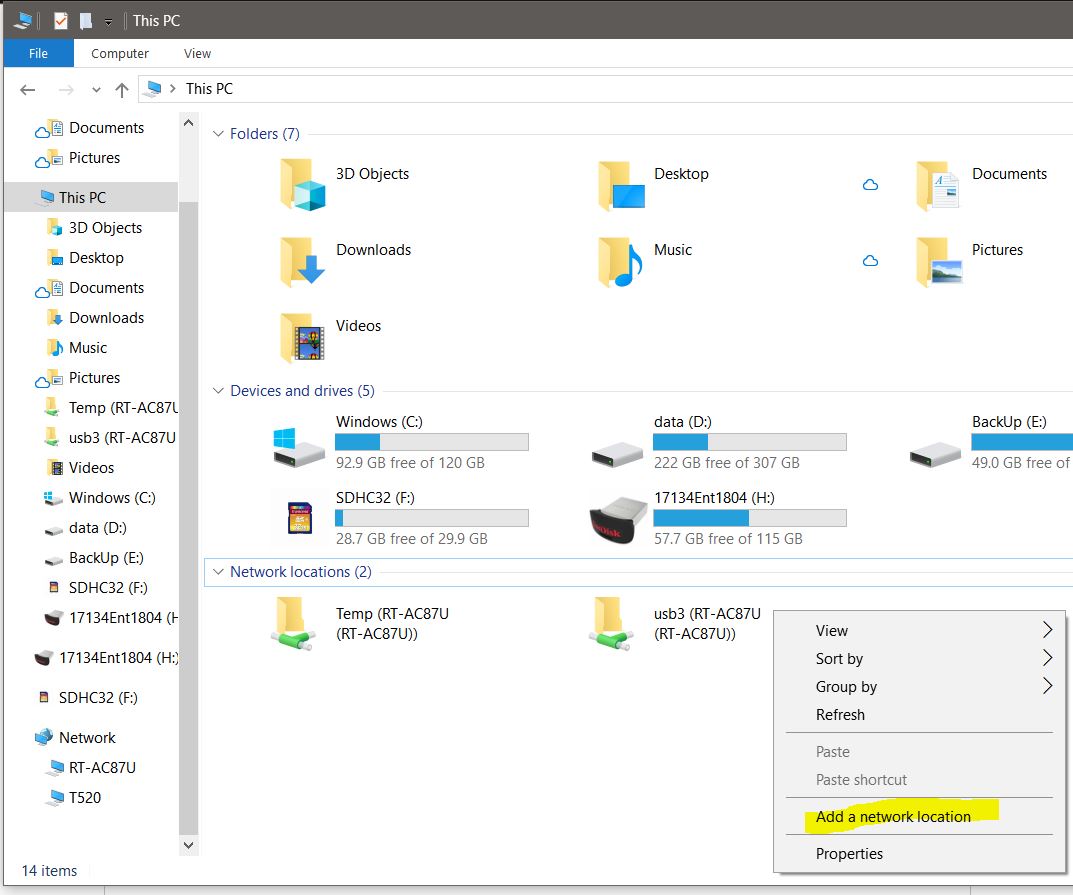Click the address bar chevron before This PC
The image size is (1073, 895).
[x=172, y=89]
